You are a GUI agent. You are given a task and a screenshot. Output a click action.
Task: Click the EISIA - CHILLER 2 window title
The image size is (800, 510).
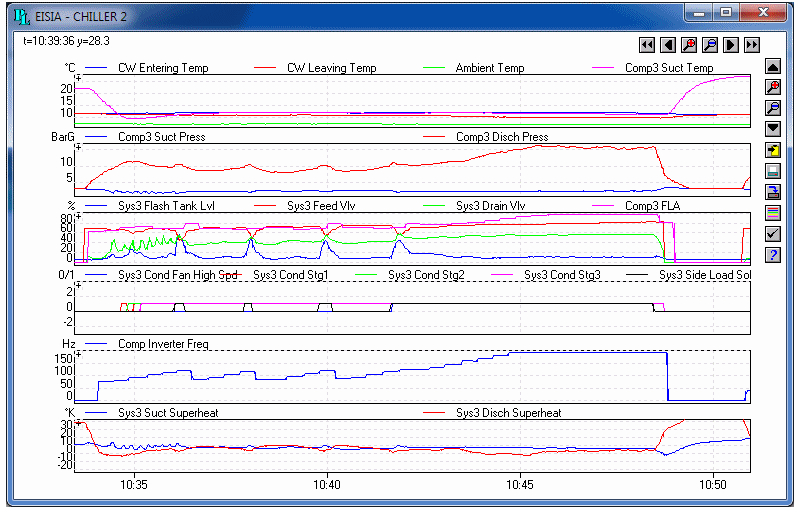pos(81,16)
